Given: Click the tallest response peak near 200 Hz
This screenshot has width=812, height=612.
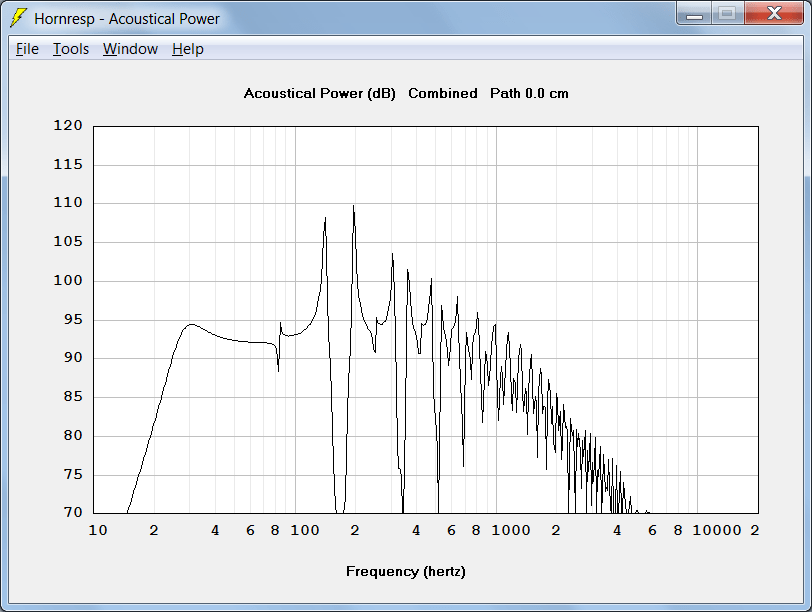Looking at the screenshot, I should (354, 207).
